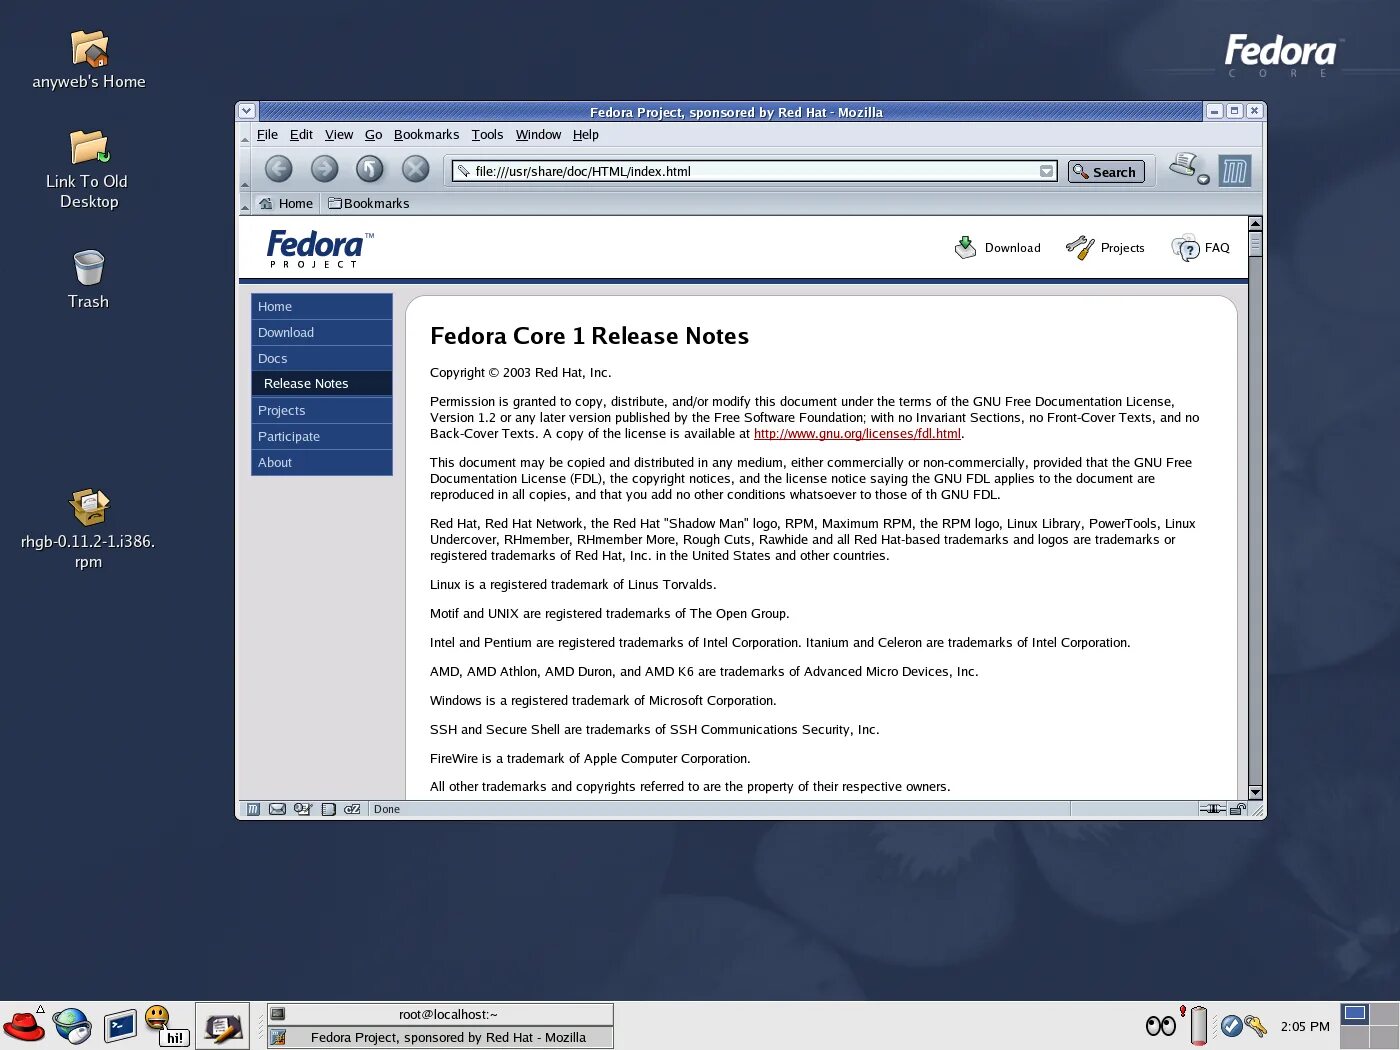
Task: Click the Fedora Project logo on page
Action: [x=320, y=249]
